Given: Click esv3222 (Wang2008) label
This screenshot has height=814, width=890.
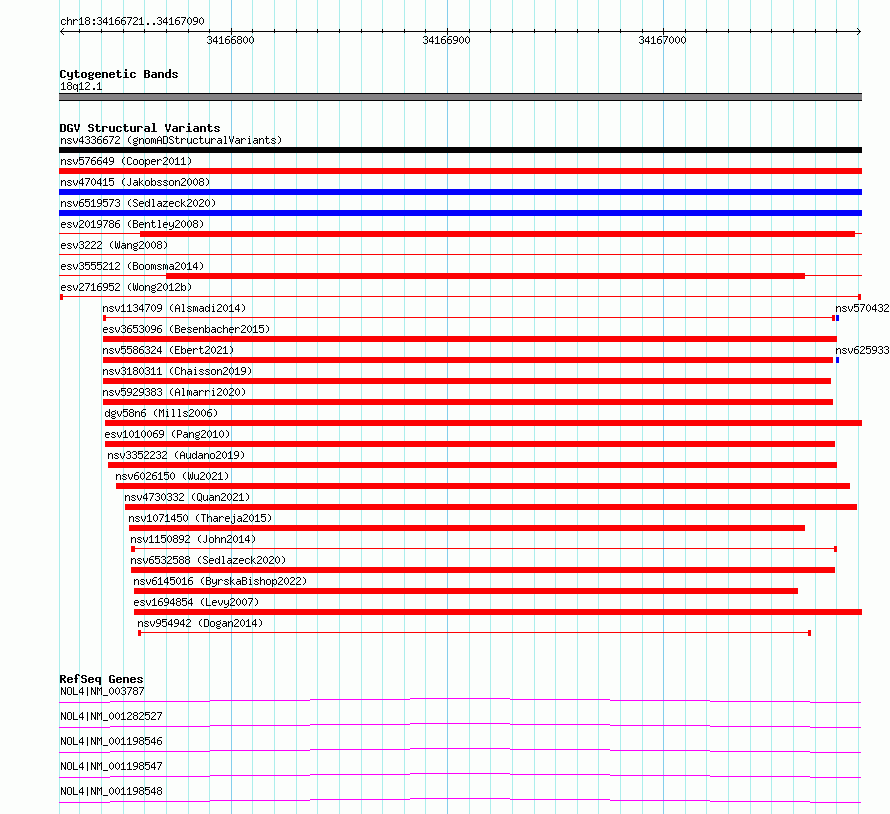Looking at the screenshot, I should tap(114, 245).
